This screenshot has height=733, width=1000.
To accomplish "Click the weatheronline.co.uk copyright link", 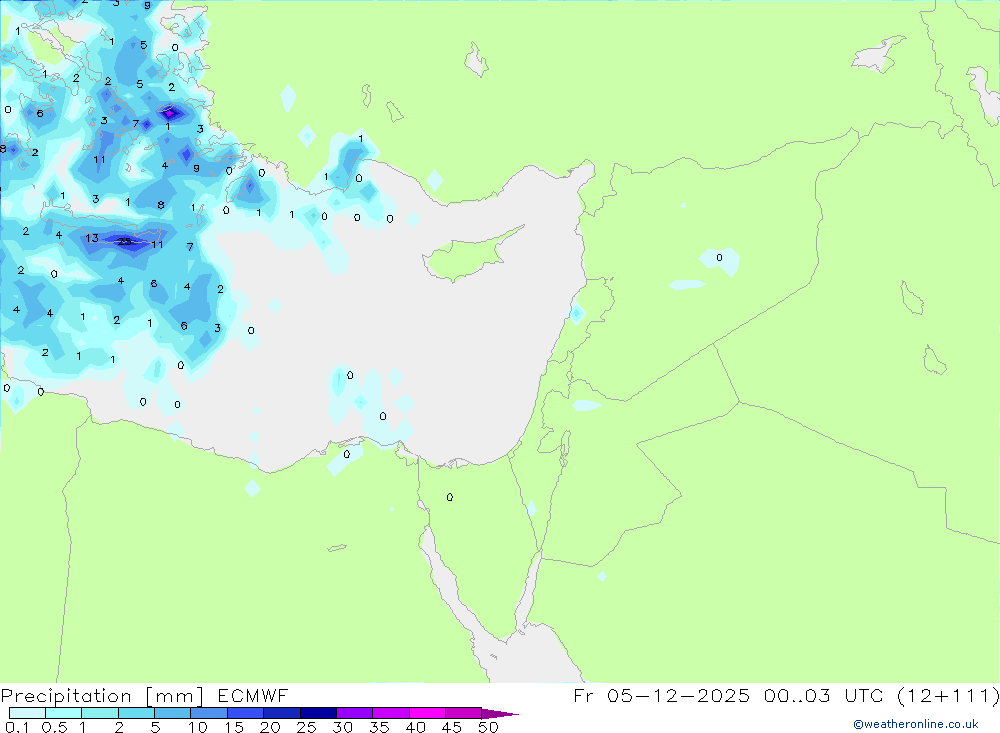I will click(916, 724).
